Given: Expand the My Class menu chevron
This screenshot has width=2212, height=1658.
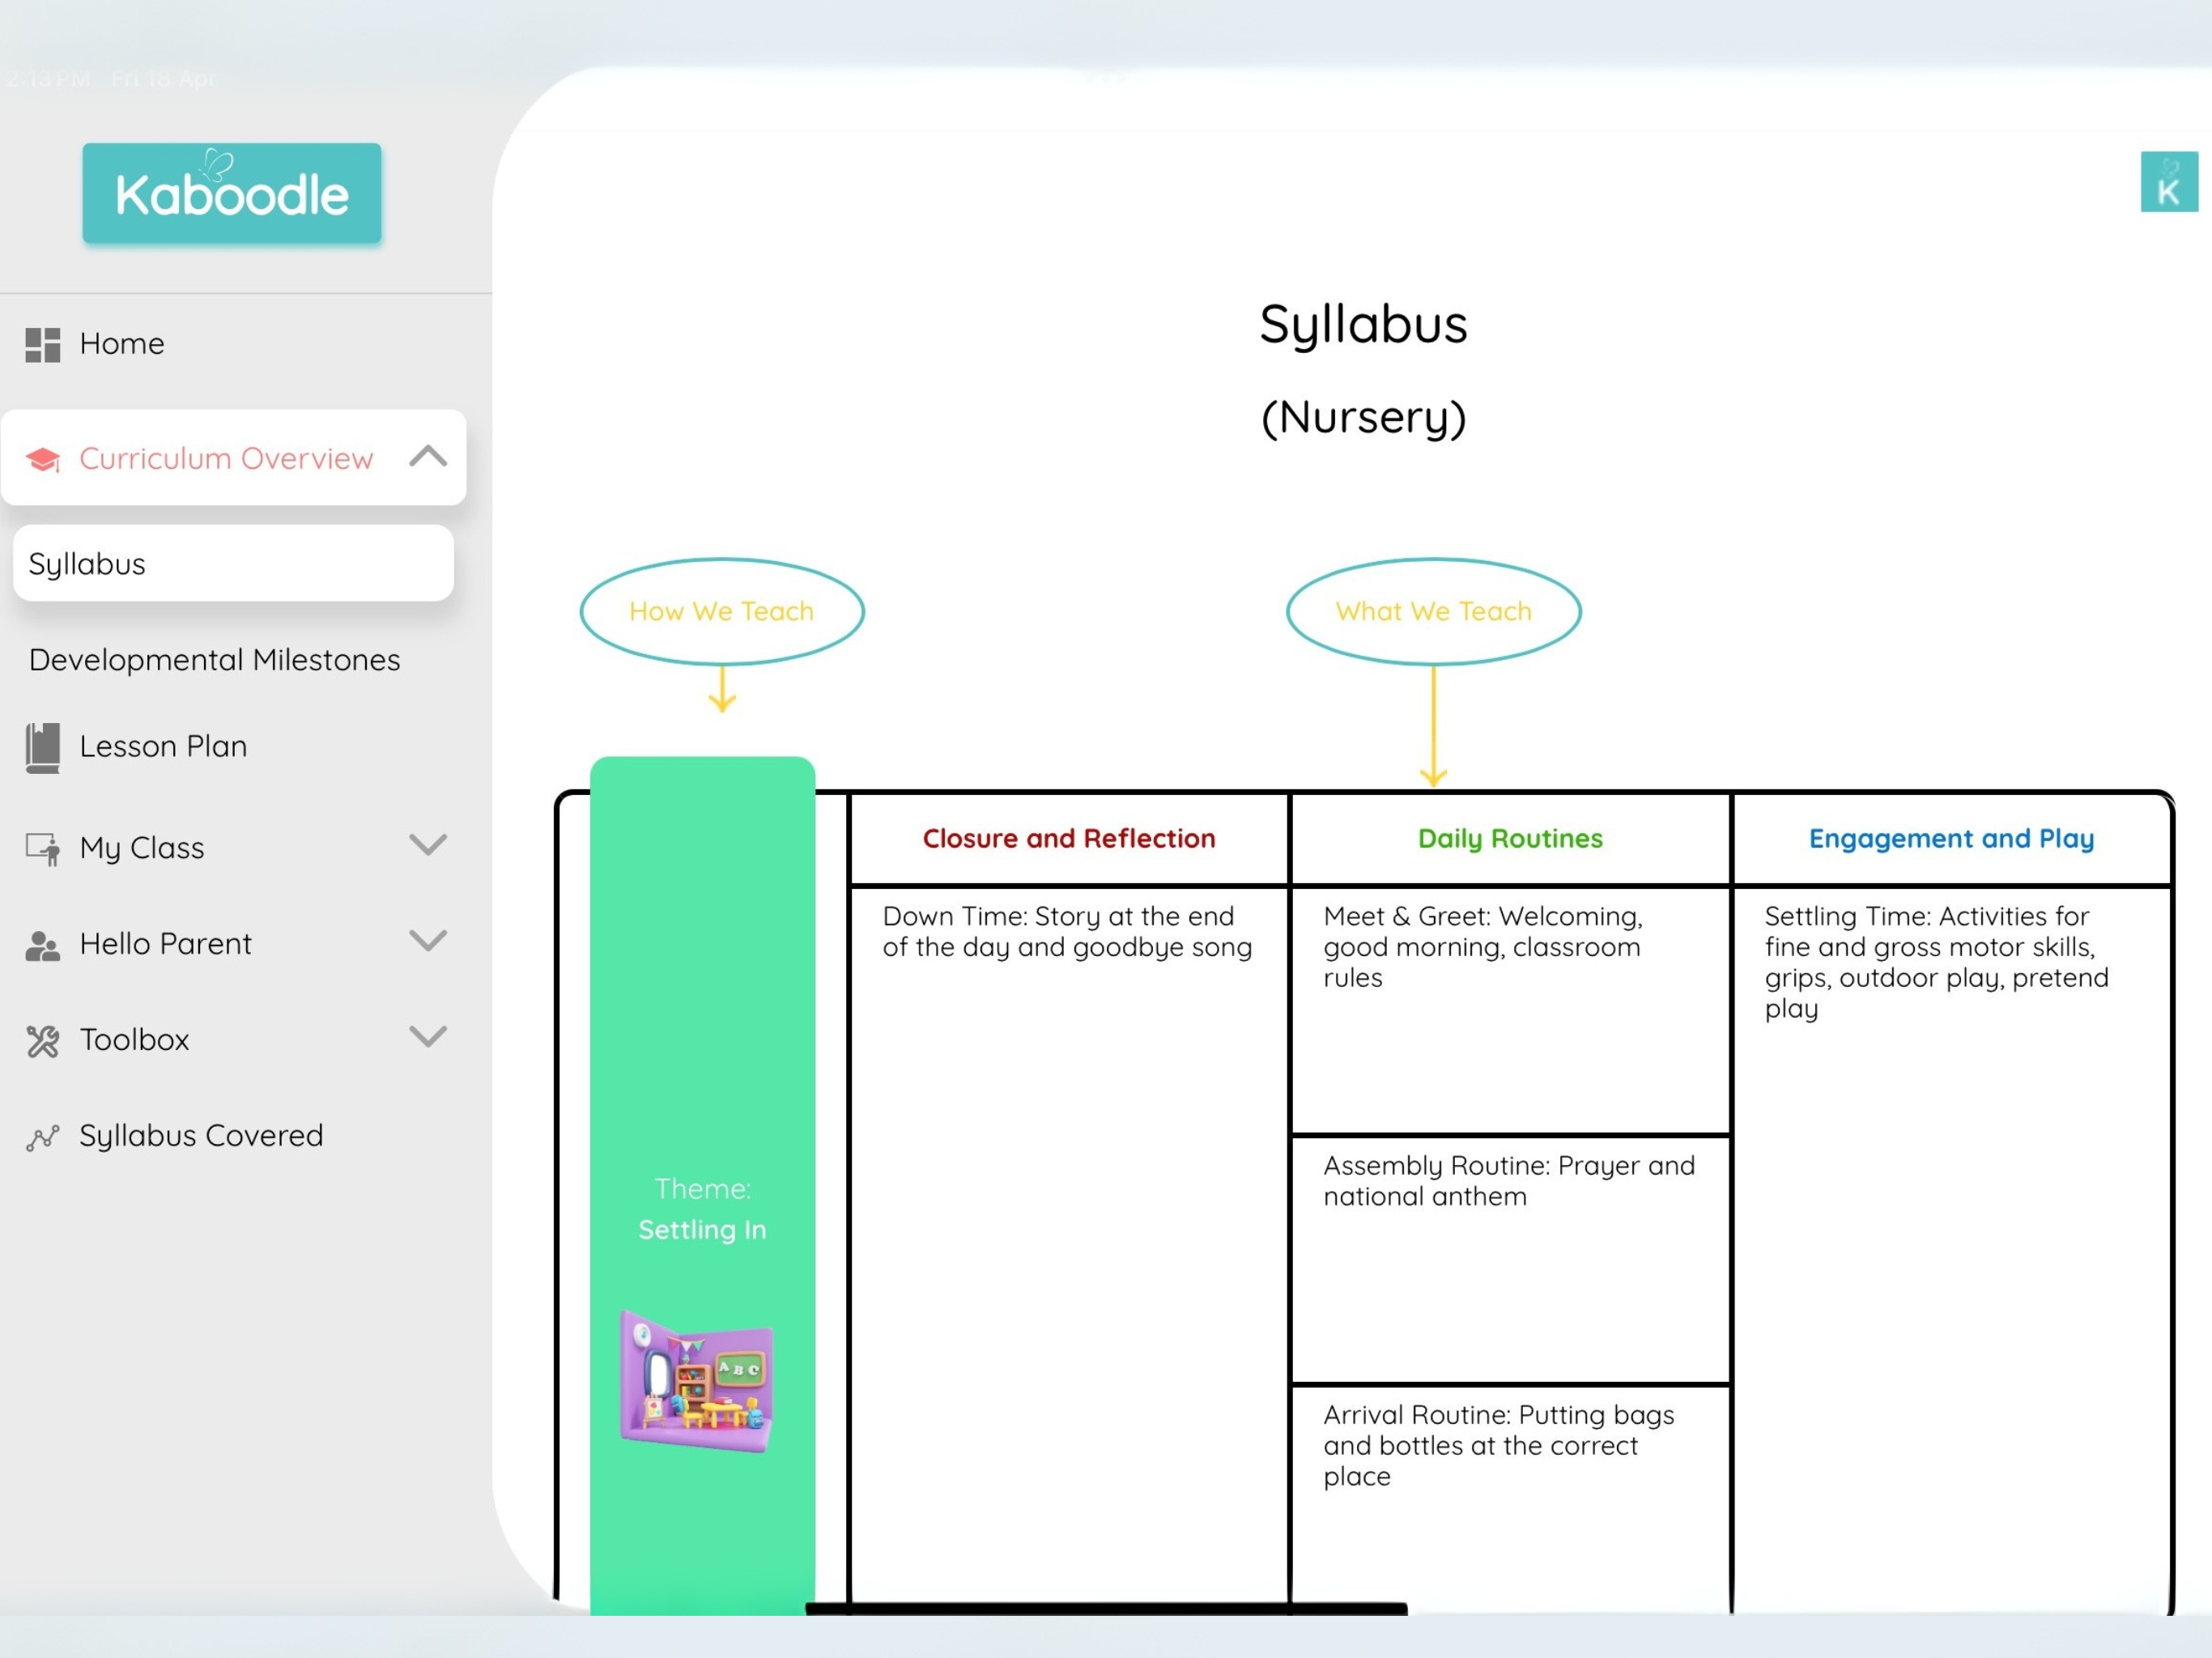Looking at the screenshot, I should coord(428,845).
